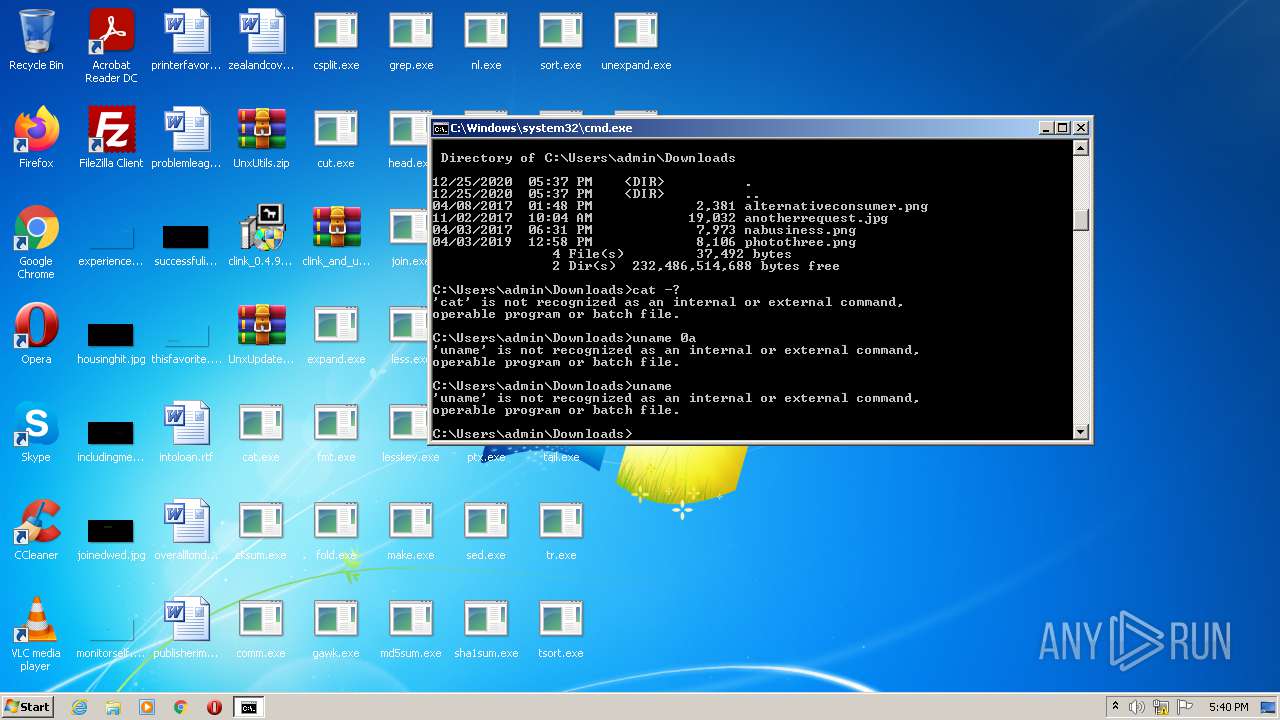Launch Acrobat Reader DC shortcut
The image size is (1280, 720).
point(111,46)
